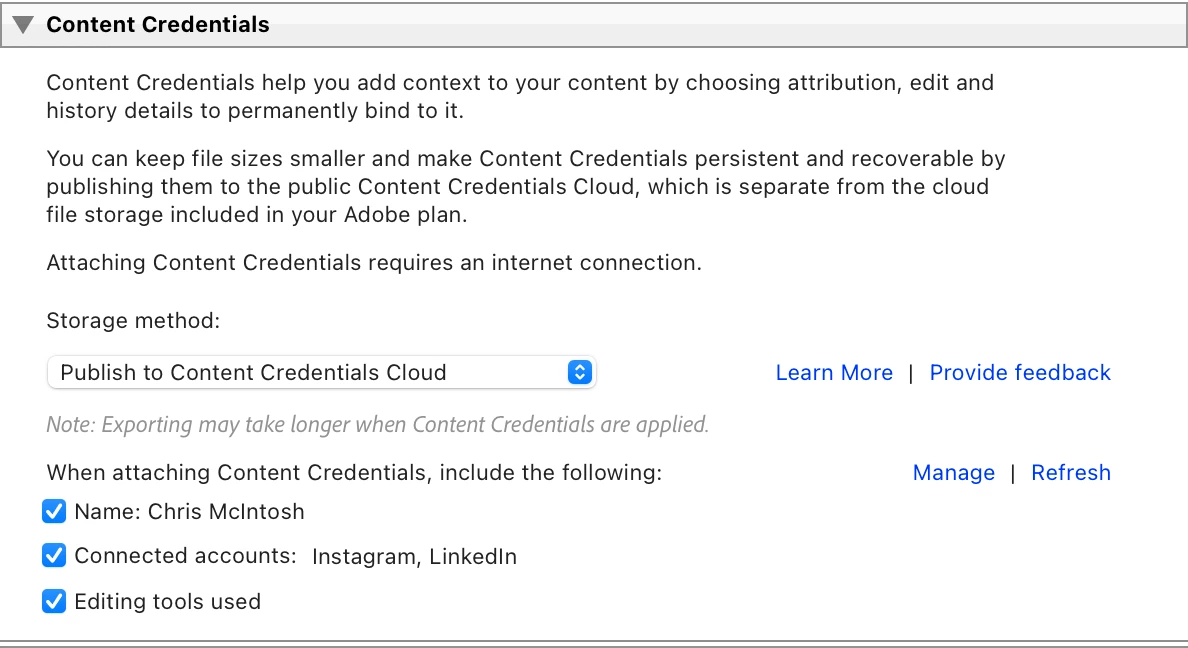Collapse the Content Credentials disclosure triangle
This screenshot has width=1188, height=648.
coord(23,25)
